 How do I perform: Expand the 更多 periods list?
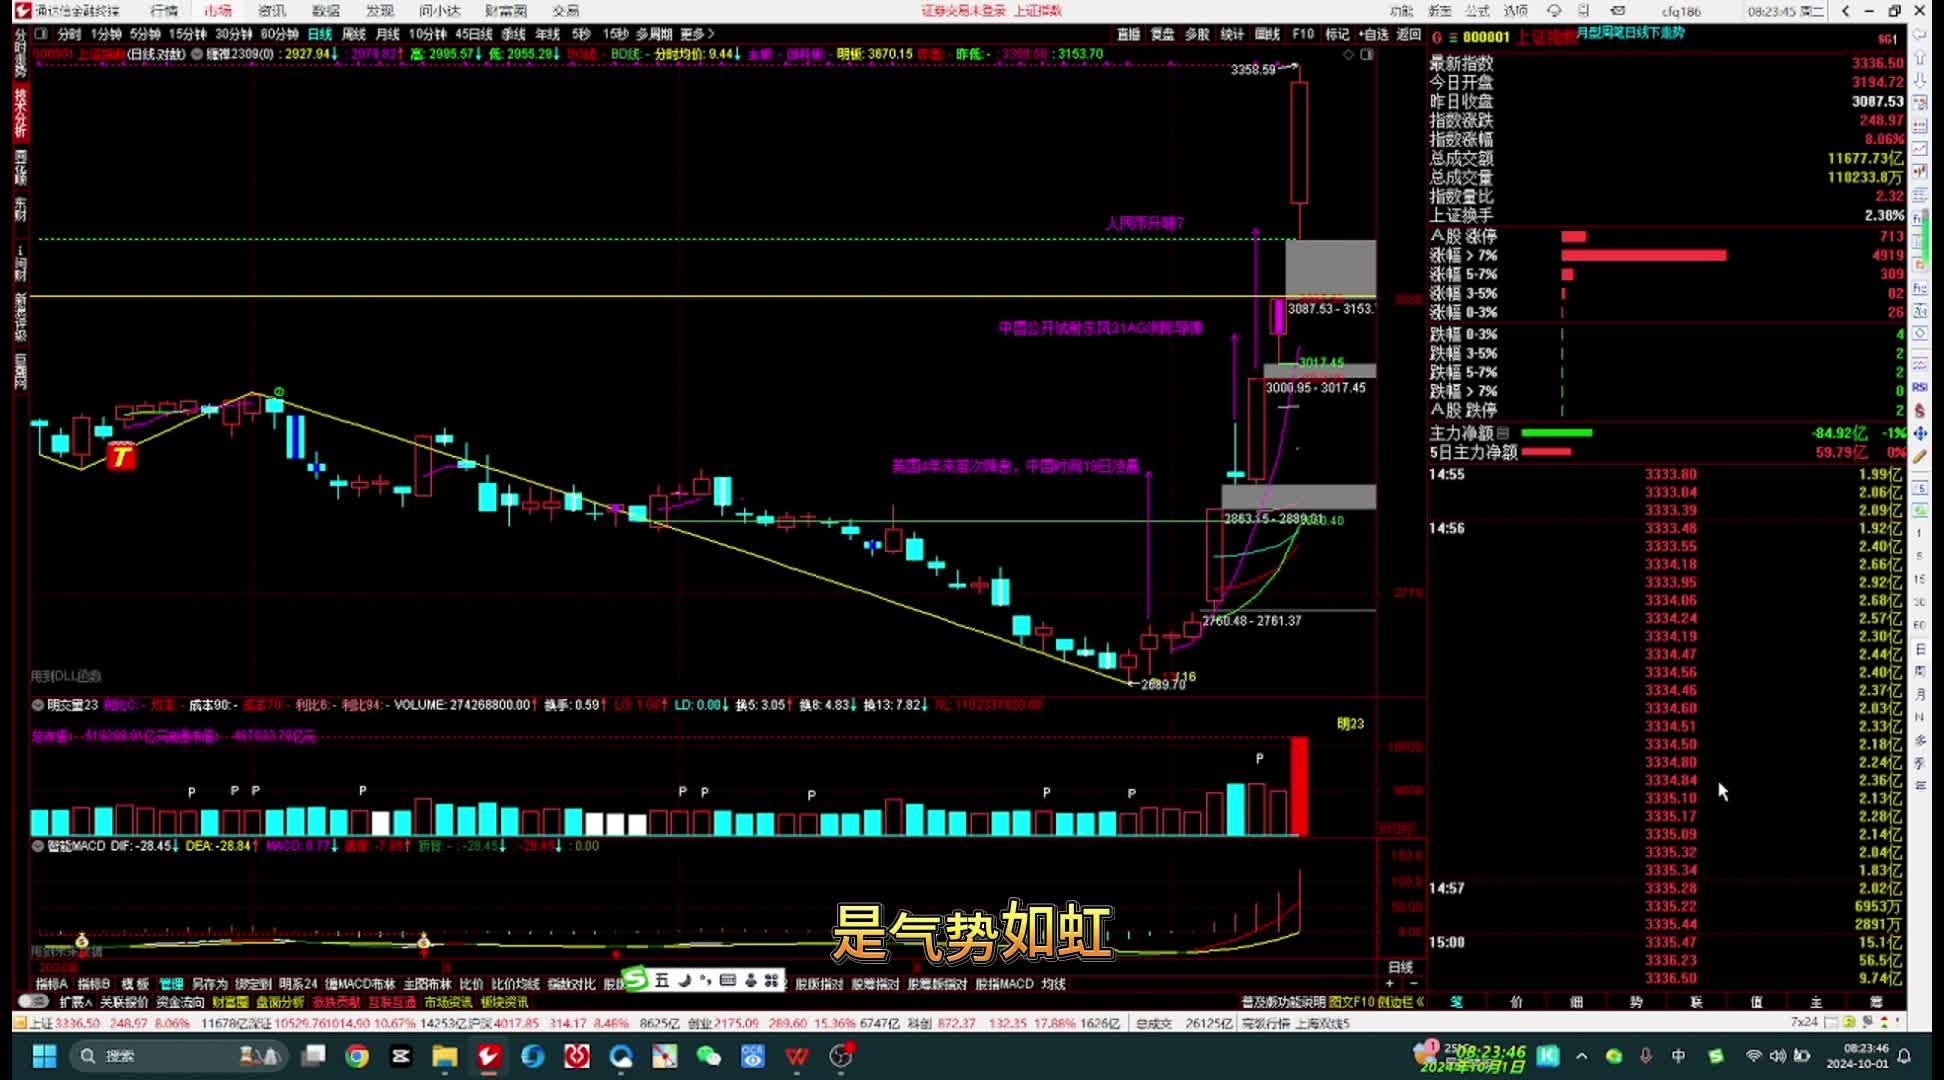pos(697,34)
